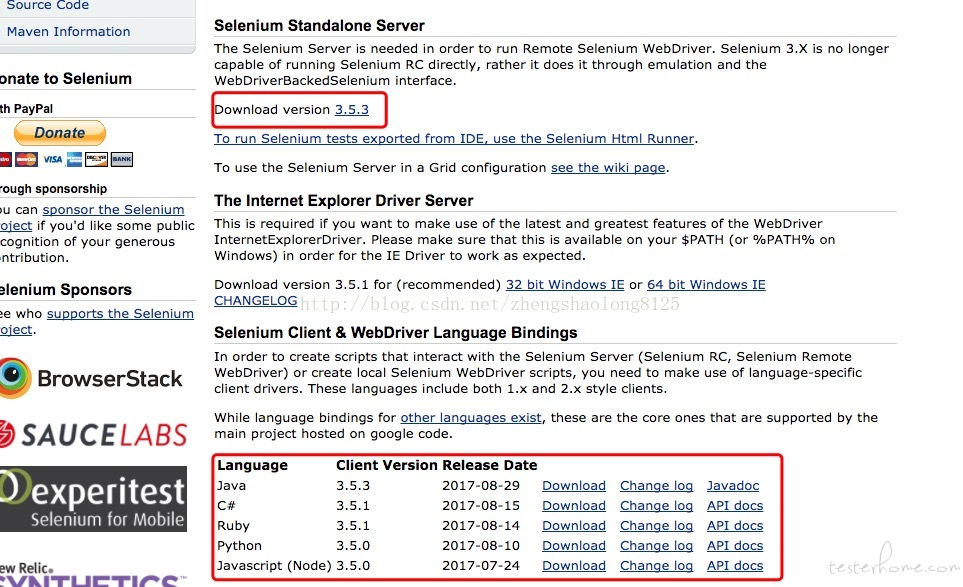Click the 'Release Date' column header

(x=489, y=465)
